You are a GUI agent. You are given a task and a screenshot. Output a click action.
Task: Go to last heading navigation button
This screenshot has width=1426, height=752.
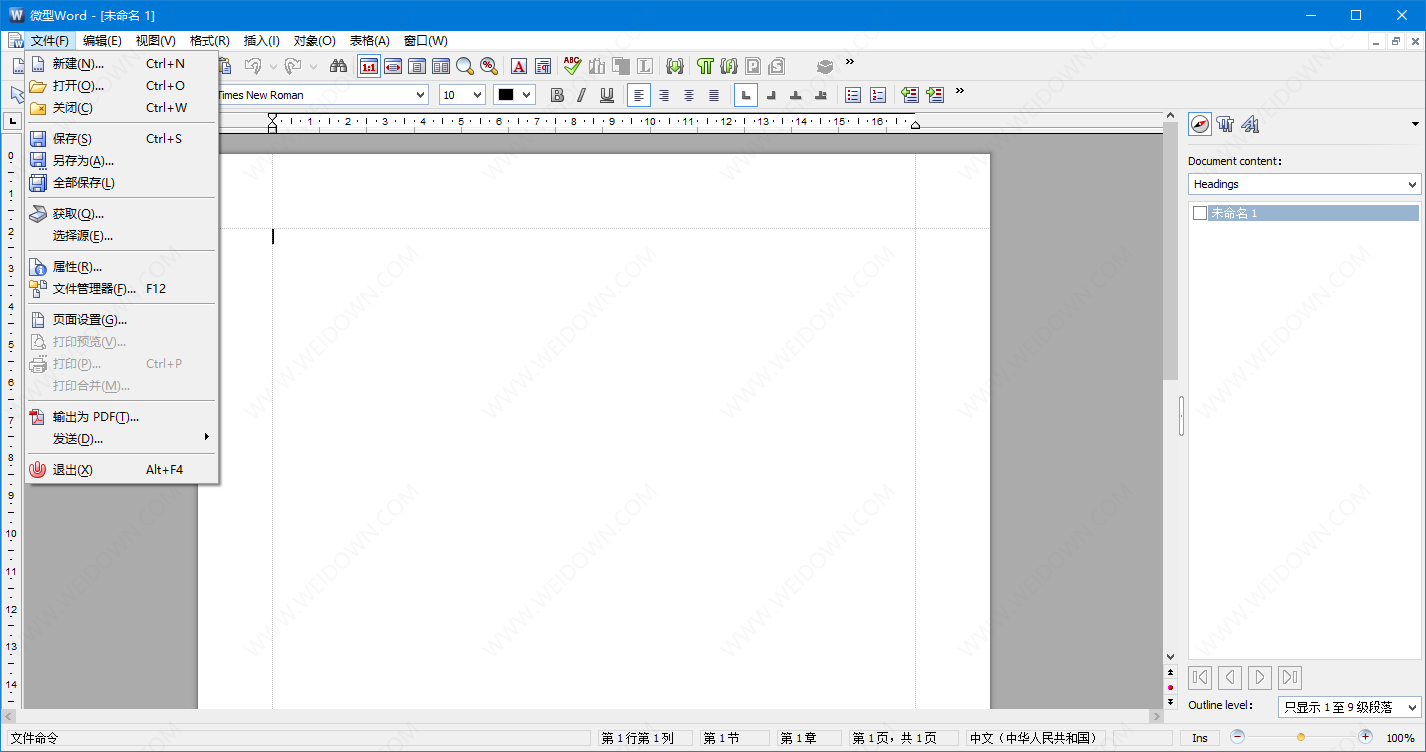click(1290, 677)
